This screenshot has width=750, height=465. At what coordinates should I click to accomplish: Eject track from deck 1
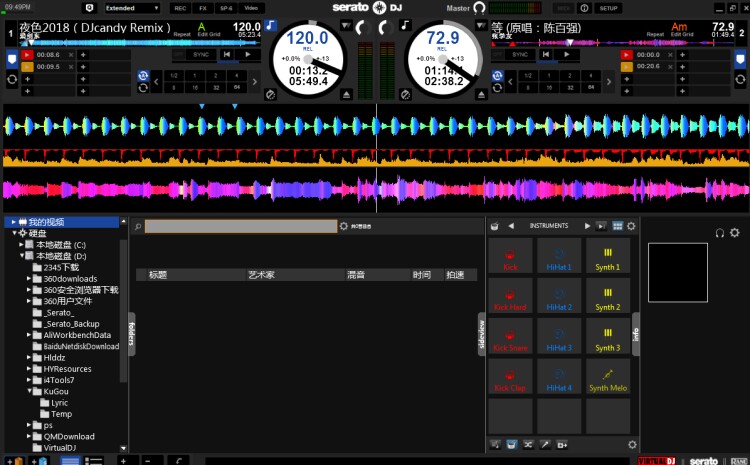347,94
